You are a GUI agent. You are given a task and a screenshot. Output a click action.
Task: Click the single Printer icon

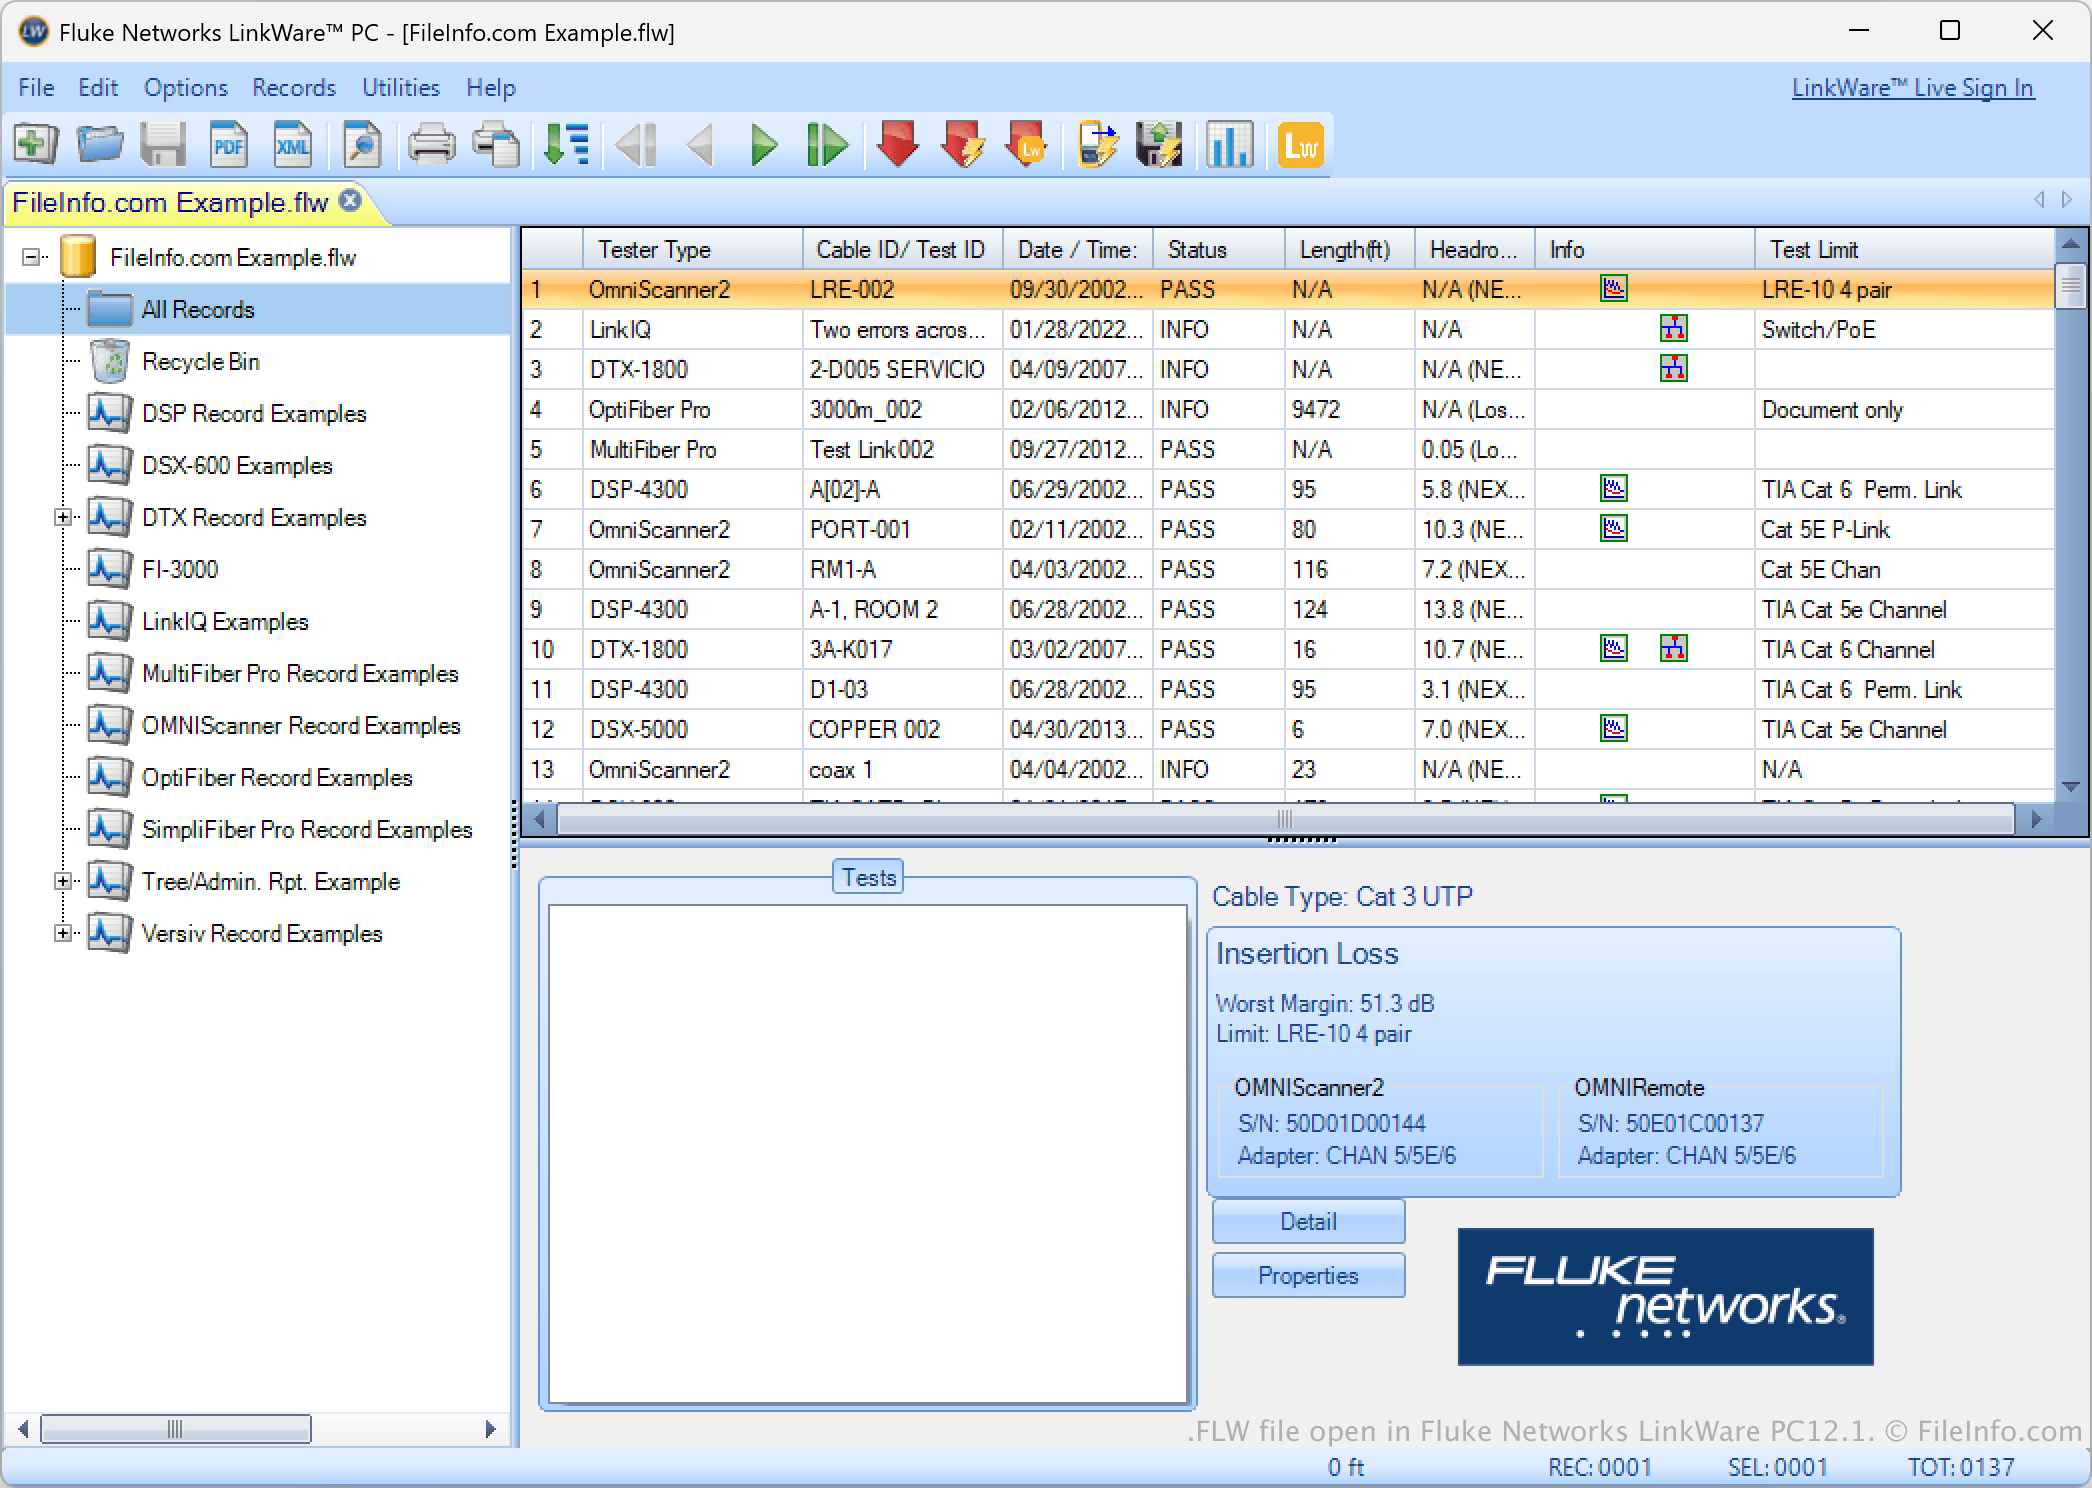[432, 145]
